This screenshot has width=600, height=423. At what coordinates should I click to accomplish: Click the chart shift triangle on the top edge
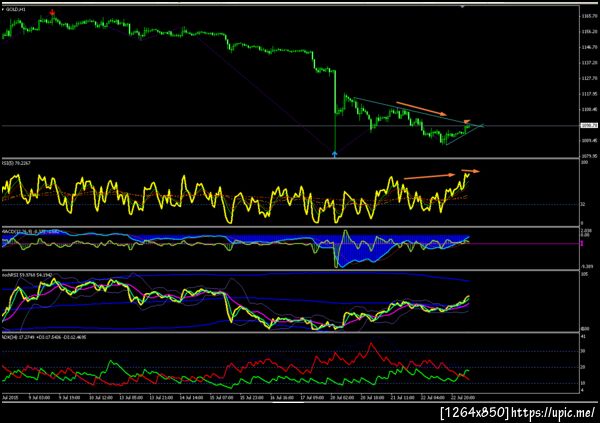(463, 6)
